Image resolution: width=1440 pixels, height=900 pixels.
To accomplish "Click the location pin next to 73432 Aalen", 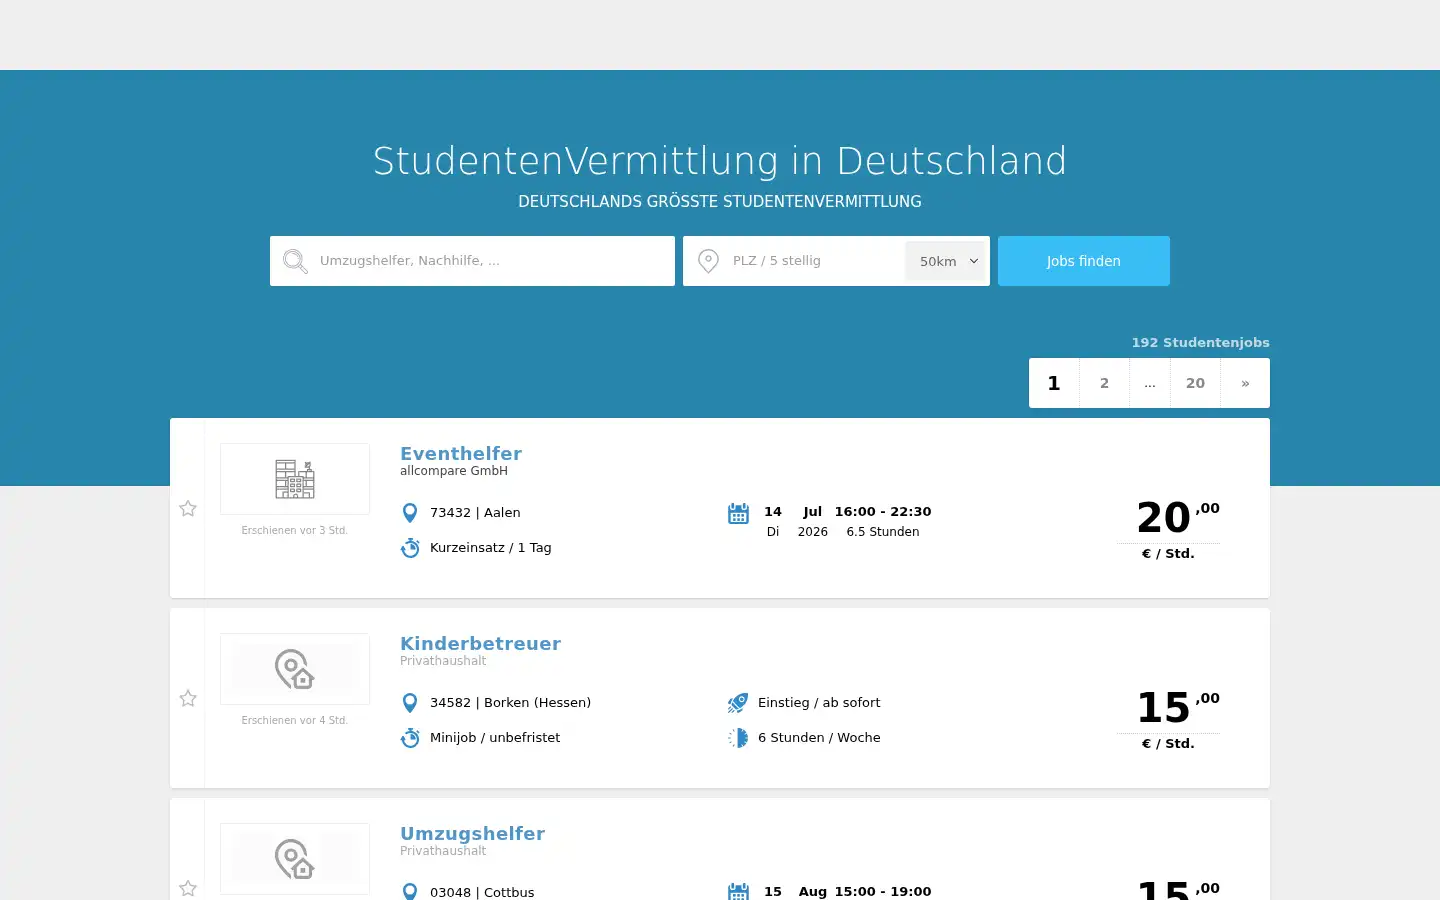I will point(410,513).
